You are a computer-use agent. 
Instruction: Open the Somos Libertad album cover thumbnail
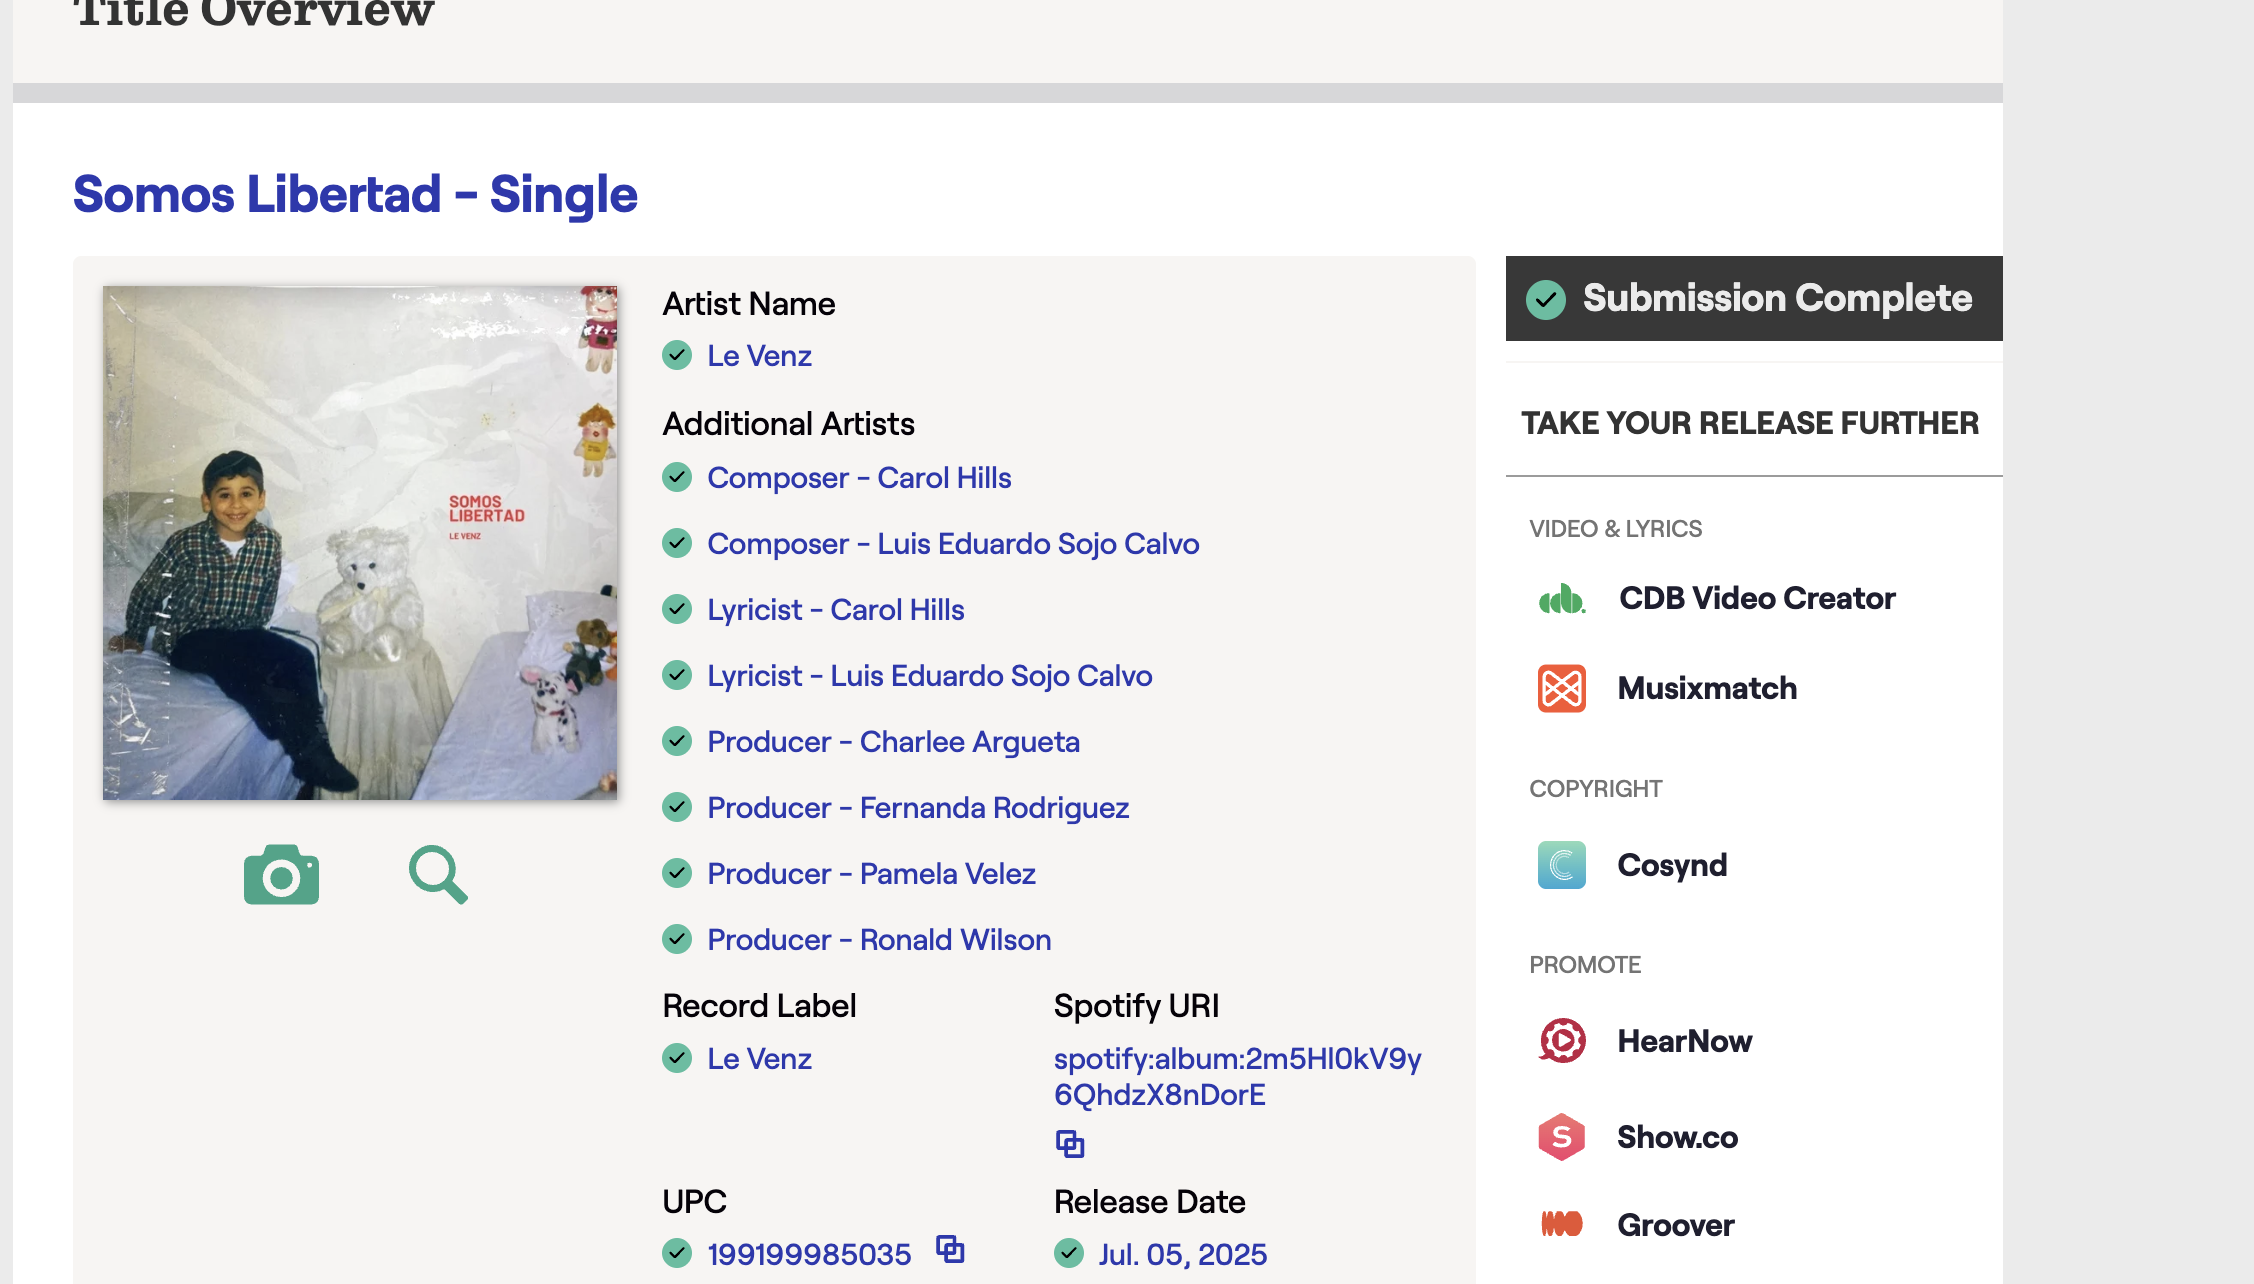coord(360,543)
